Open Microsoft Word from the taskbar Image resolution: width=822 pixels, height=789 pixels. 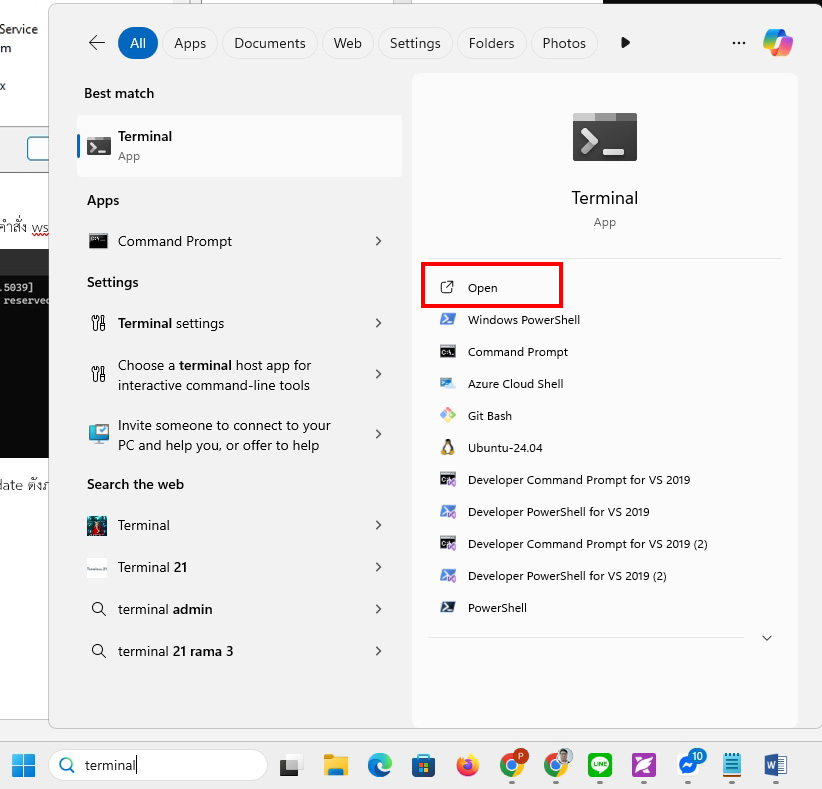point(776,765)
